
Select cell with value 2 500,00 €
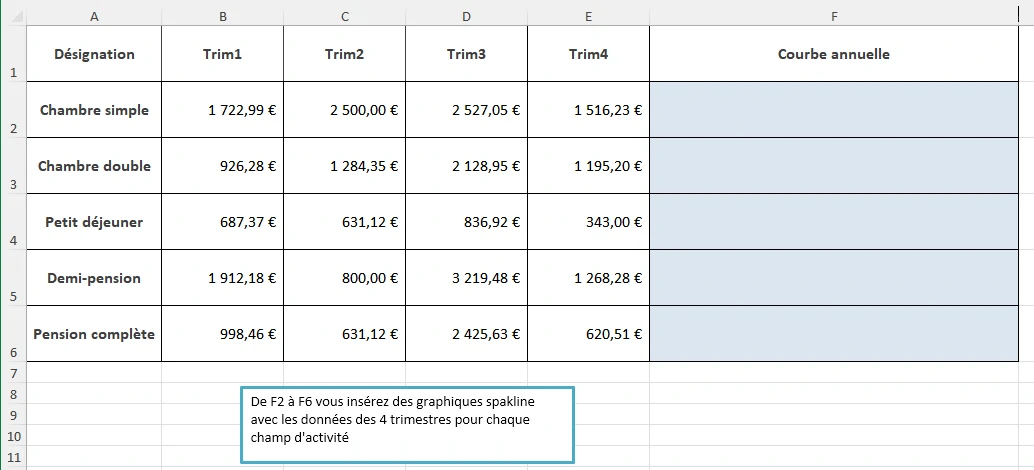[344, 110]
